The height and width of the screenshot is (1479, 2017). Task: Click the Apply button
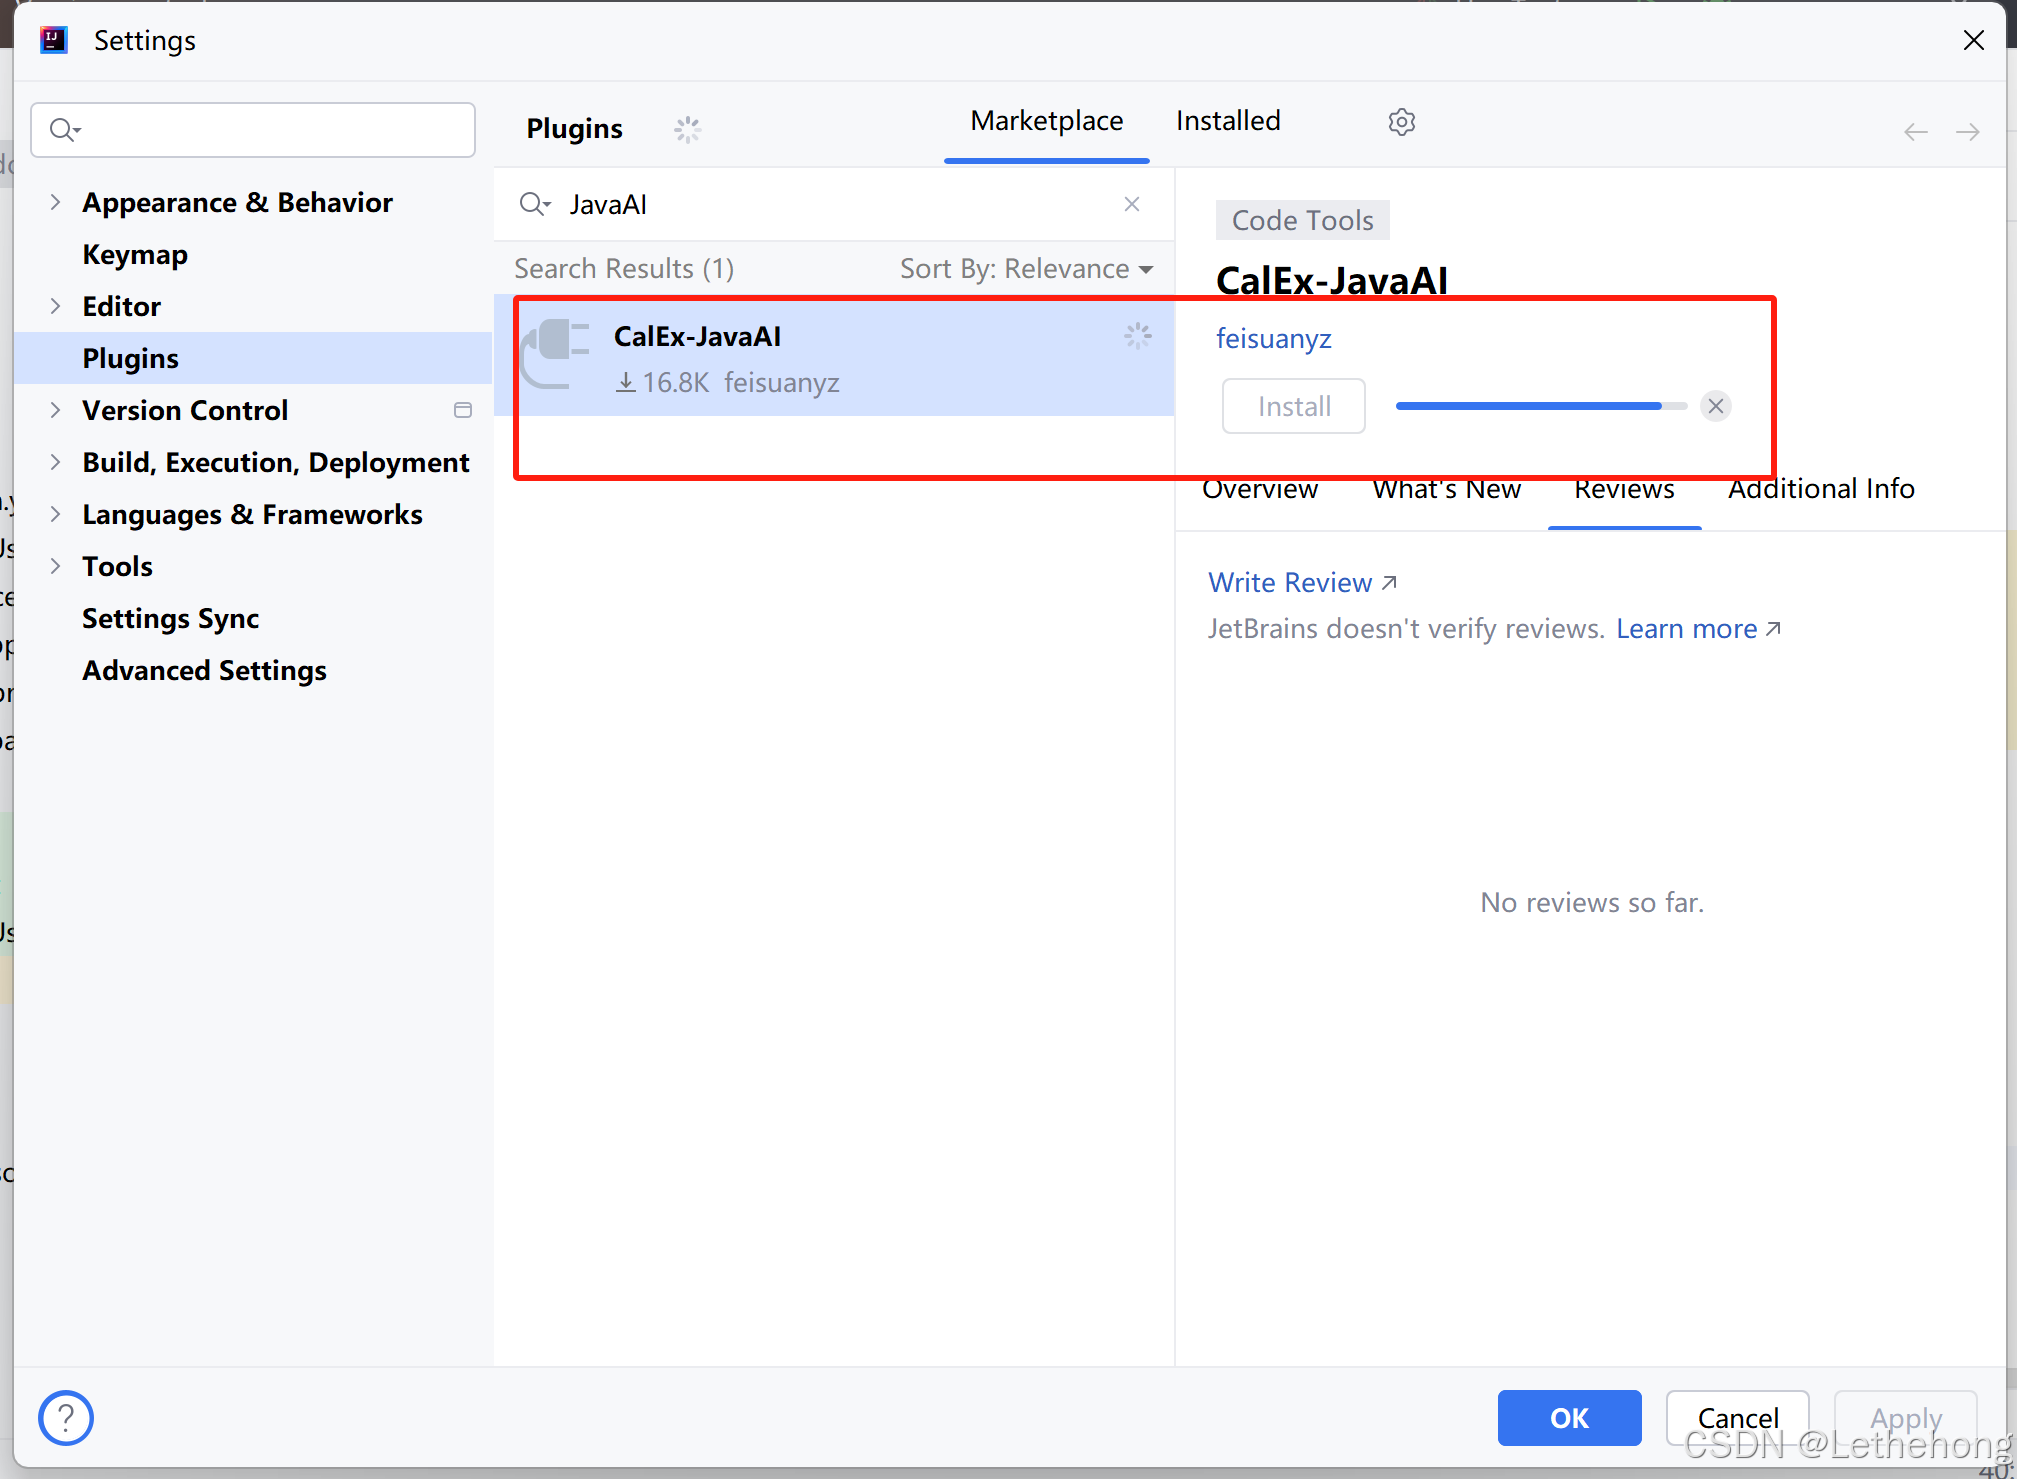tap(1905, 1418)
